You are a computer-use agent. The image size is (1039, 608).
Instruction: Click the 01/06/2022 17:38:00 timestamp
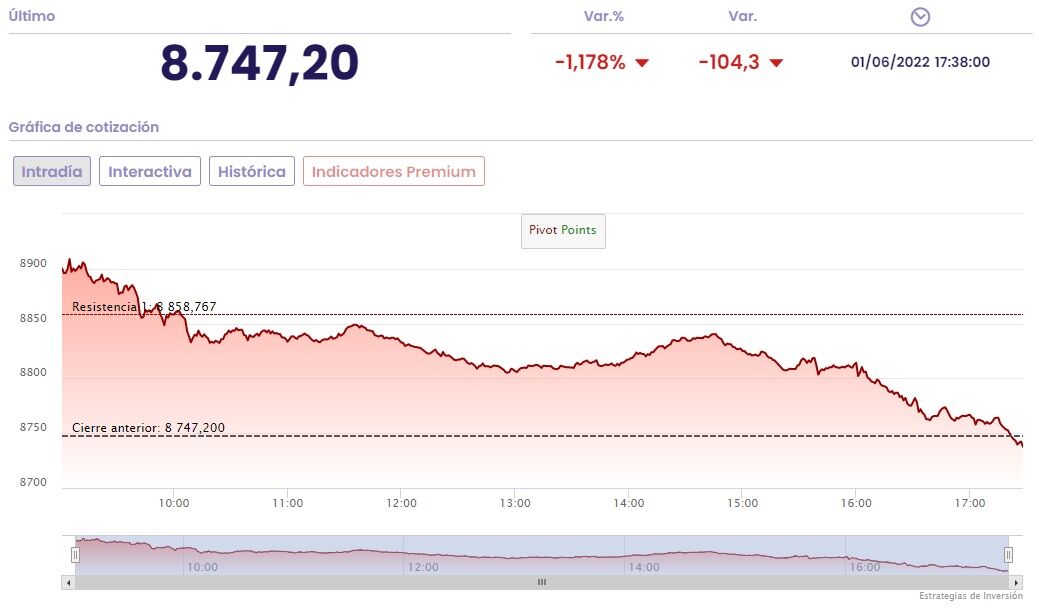click(x=920, y=62)
